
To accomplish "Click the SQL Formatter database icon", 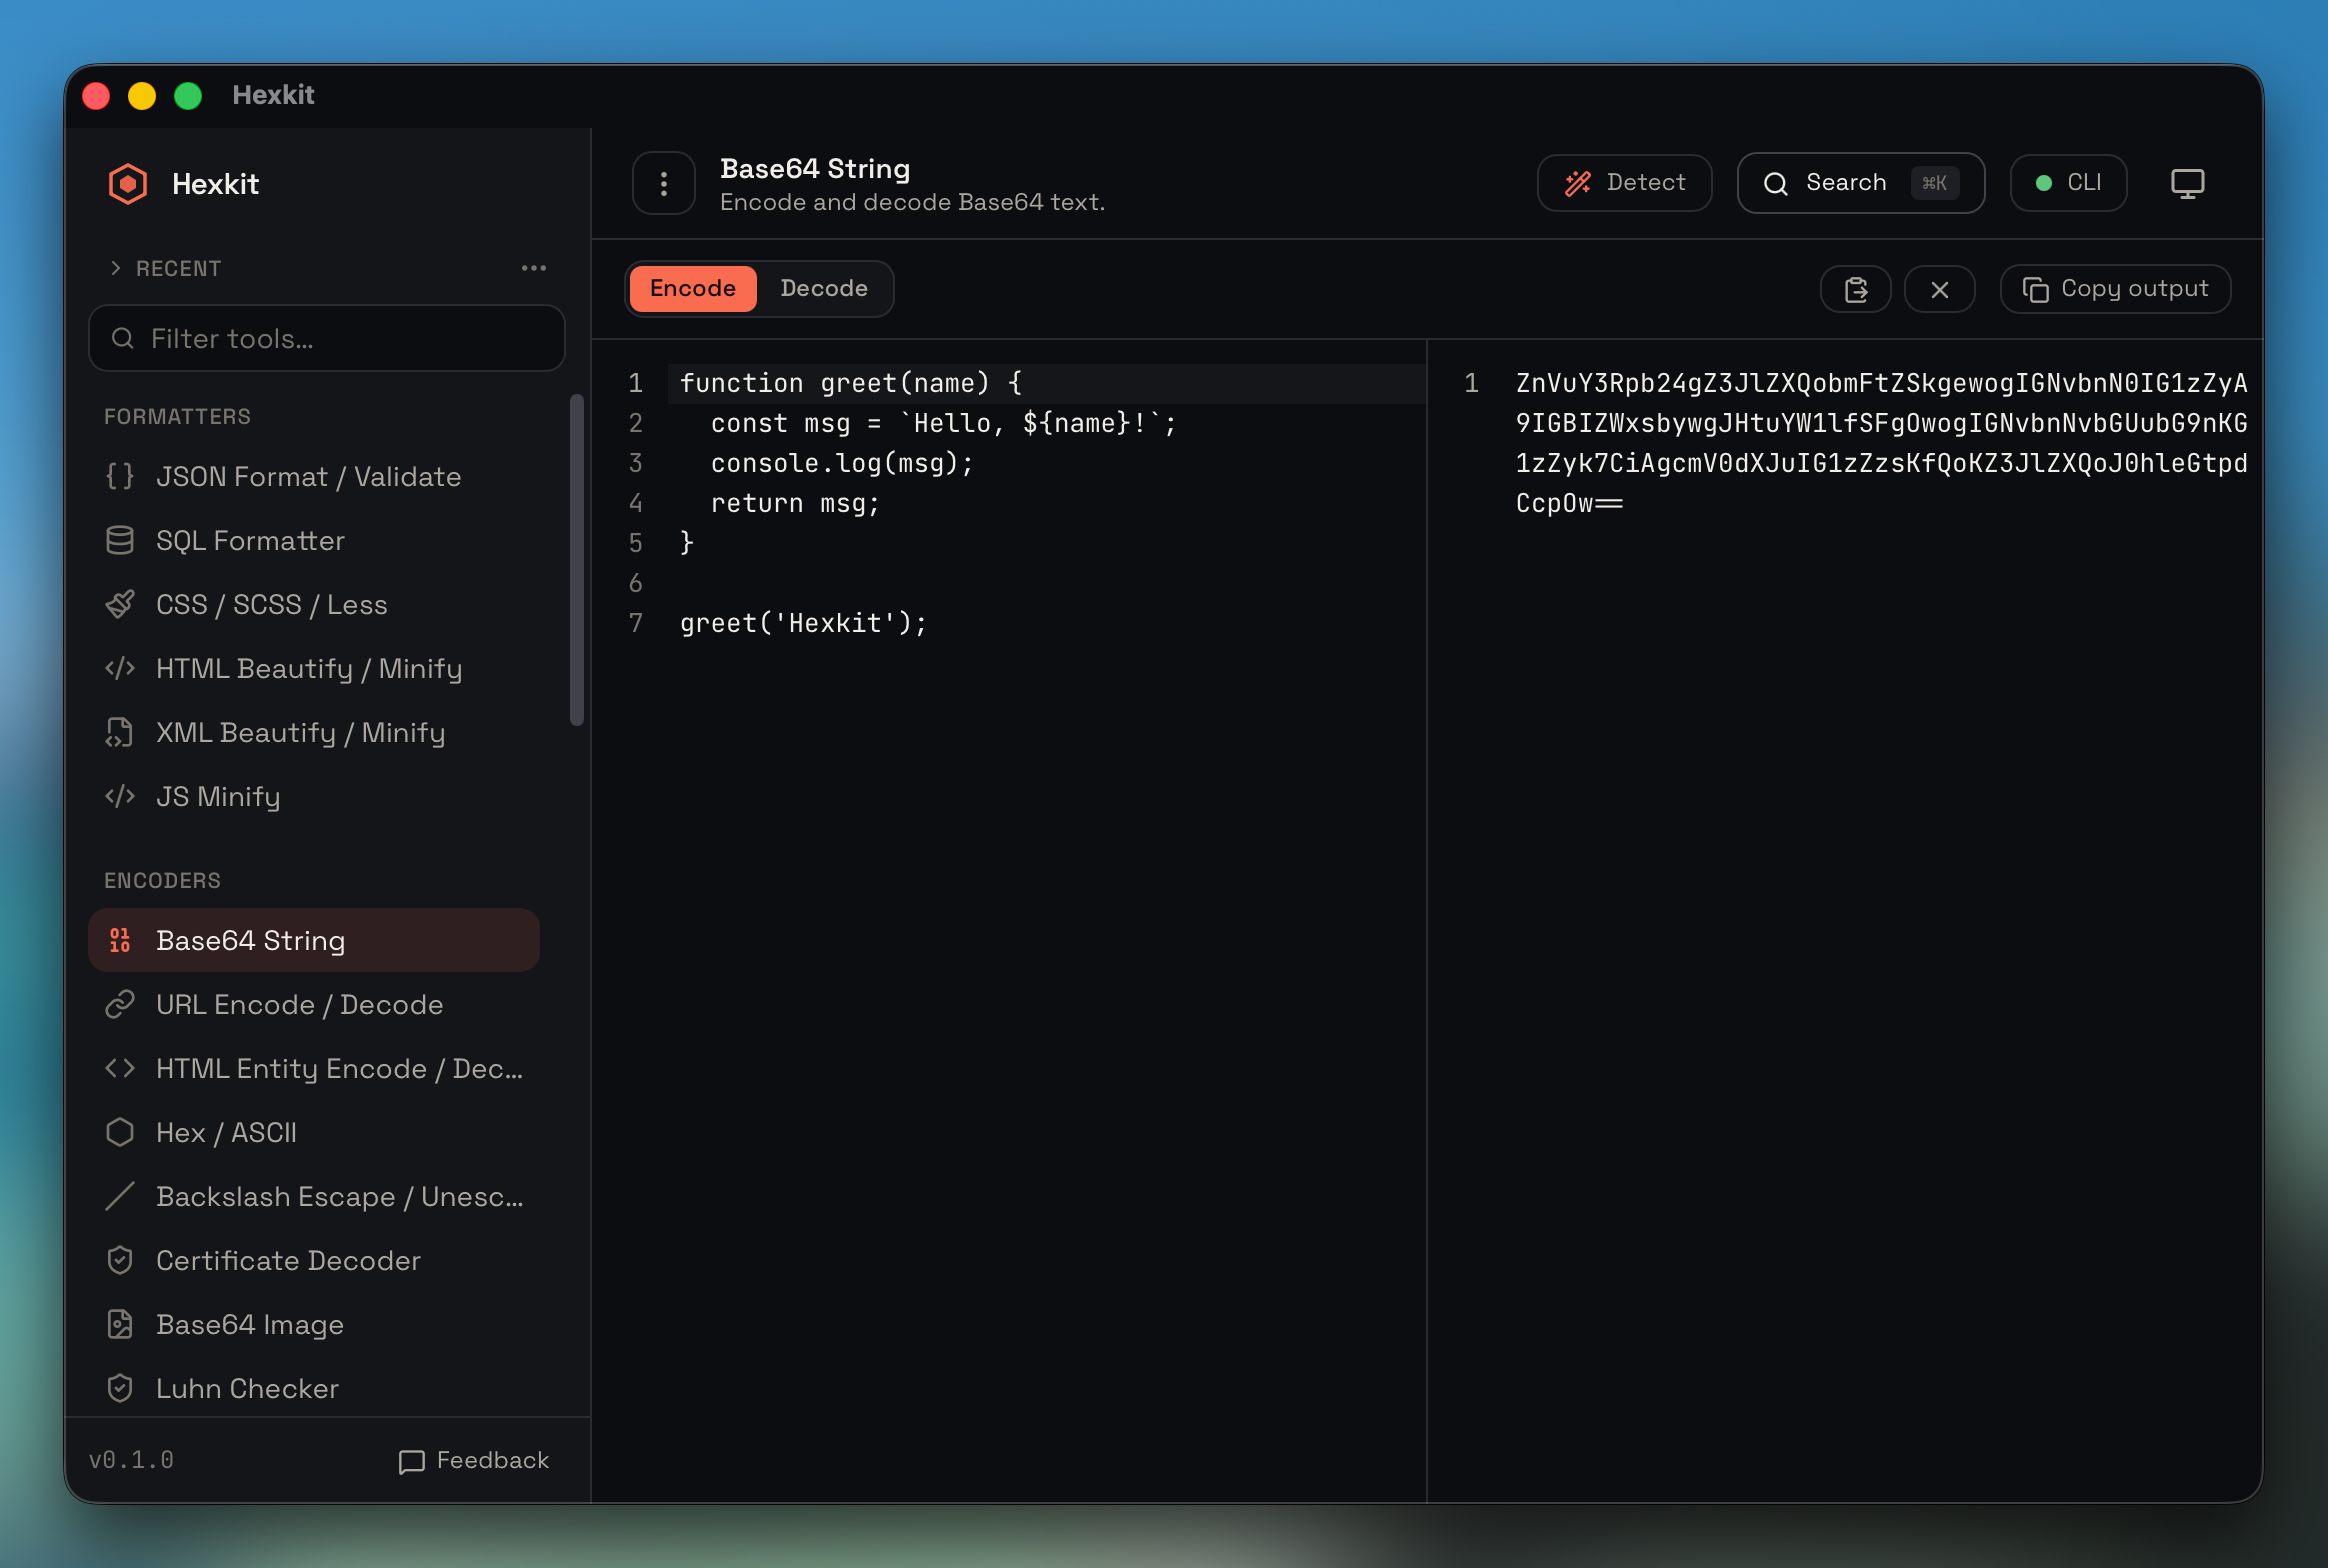I will [120, 541].
